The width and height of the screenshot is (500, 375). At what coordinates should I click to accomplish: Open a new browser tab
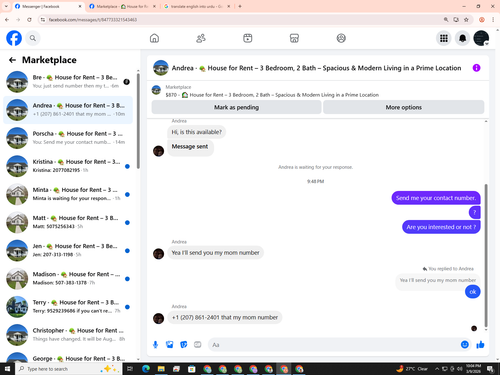coord(240,6)
